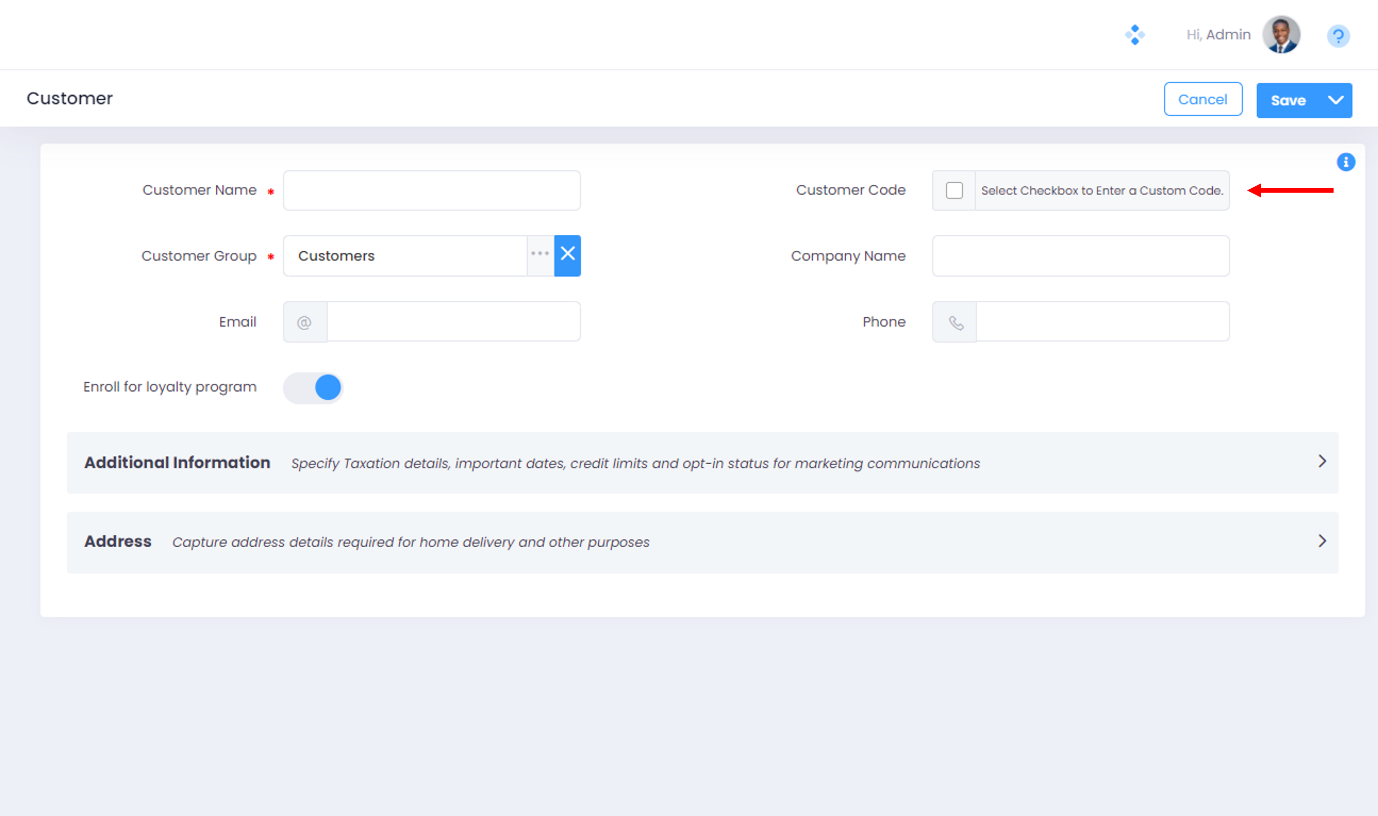Click the help question mark icon
Viewport: 1378px width, 816px height.
tap(1338, 36)
